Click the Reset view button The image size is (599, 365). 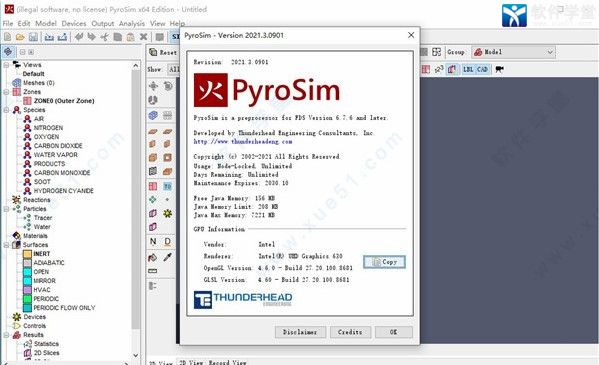pos(163,52)
